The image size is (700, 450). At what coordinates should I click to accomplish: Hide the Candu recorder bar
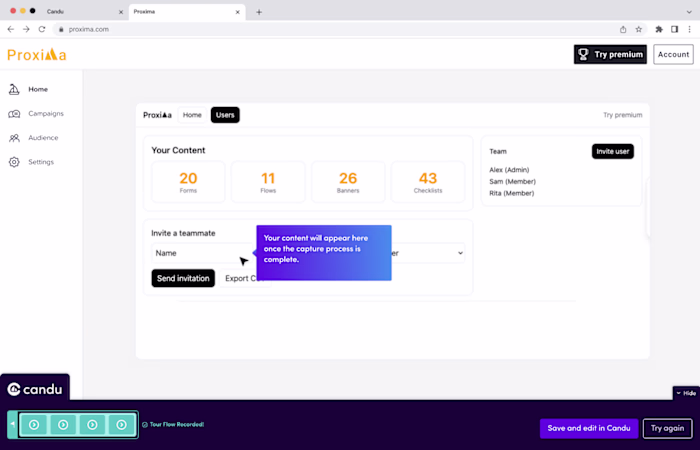point(686,393)
